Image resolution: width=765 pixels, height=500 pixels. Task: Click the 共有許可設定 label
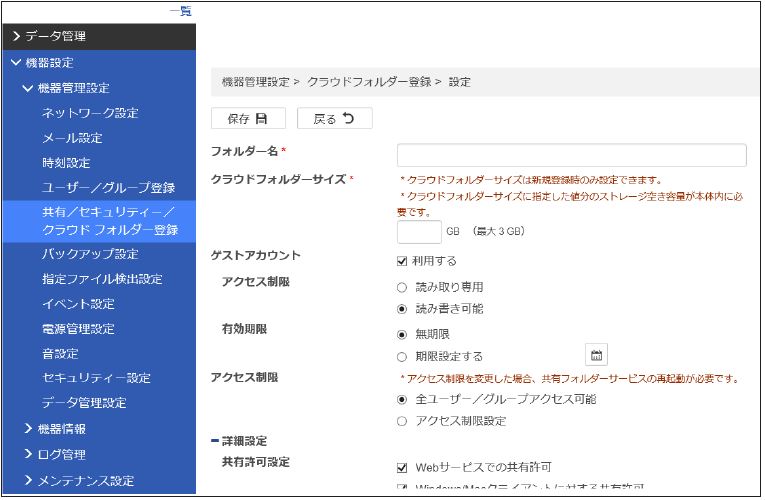[x=256, y=462]
